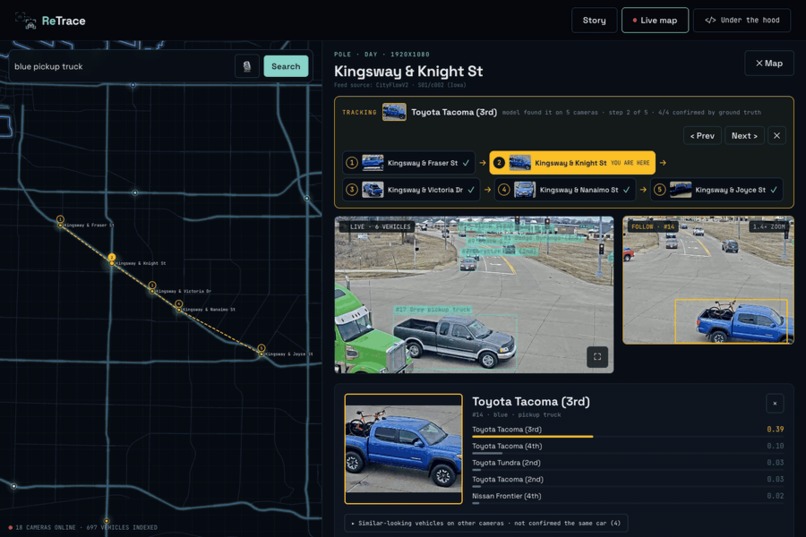This screenshot has height=537, width=806.
Task: Select step 3 Kingsway & Victoria Dr
Action: [411, 190]
